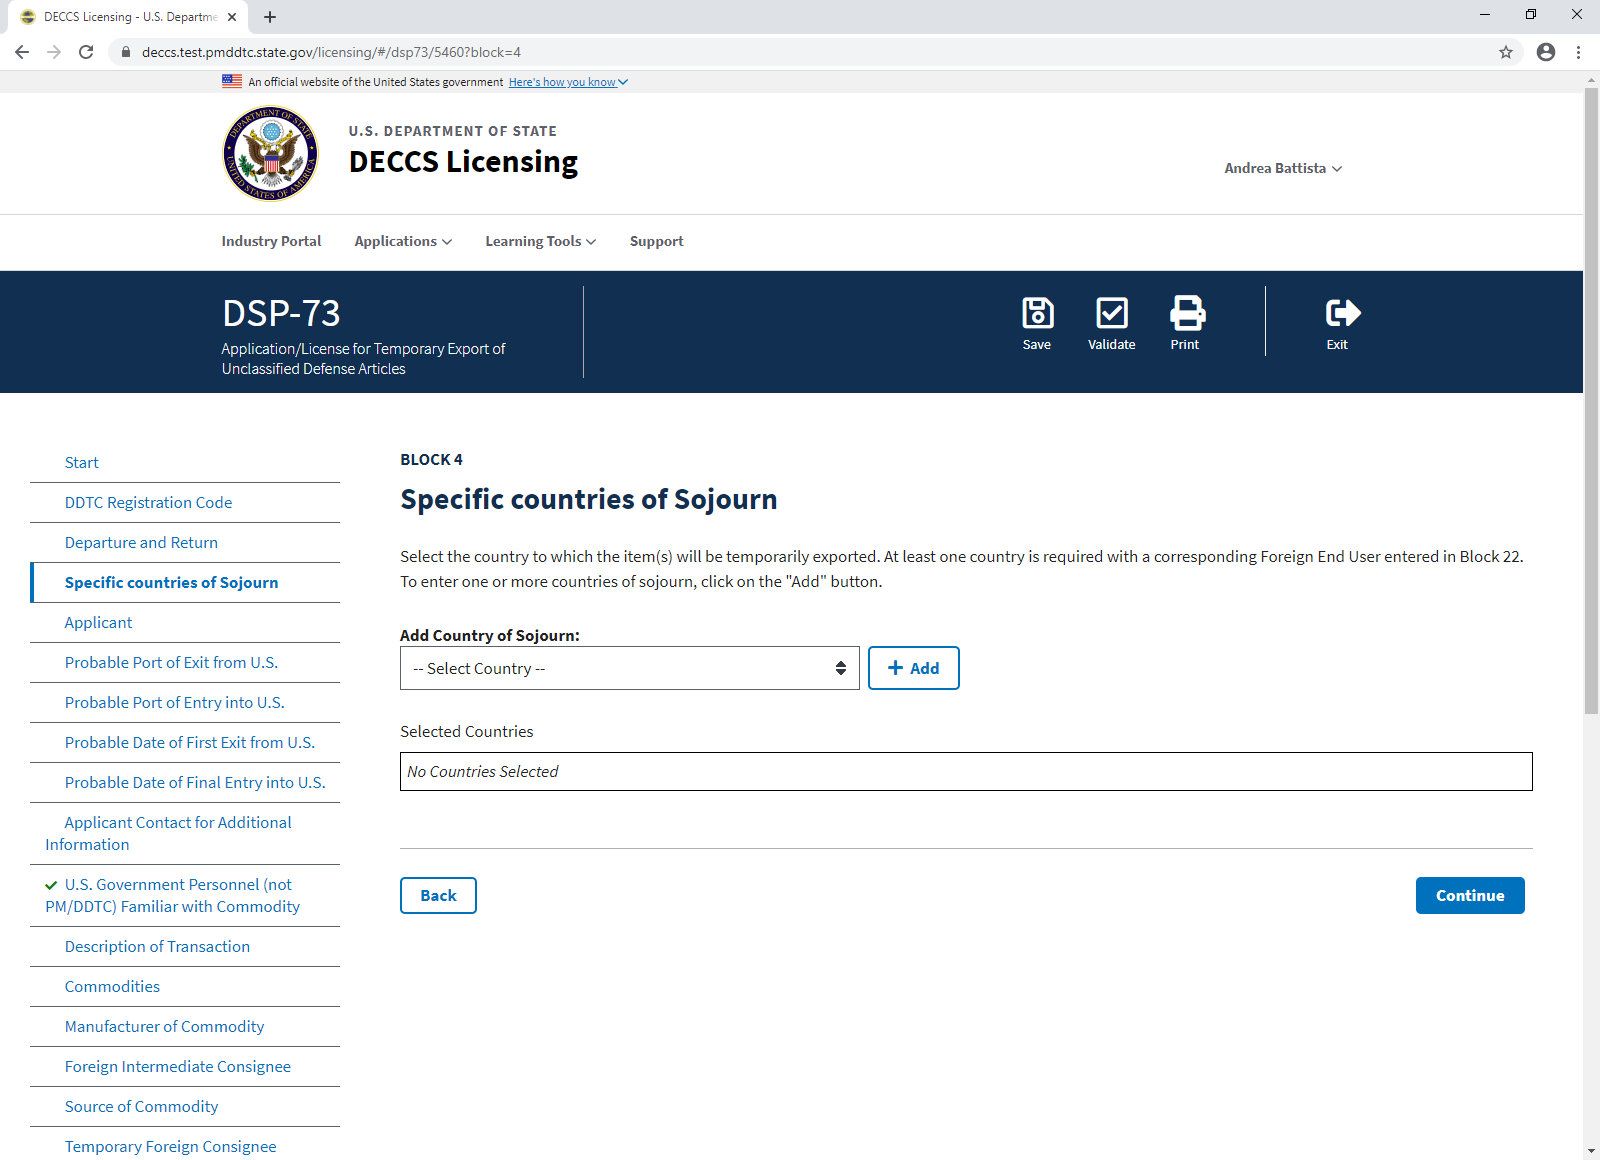Click the scrollbar down arrow
Screen dimensions: 1600x1160
point(1592,1152)
